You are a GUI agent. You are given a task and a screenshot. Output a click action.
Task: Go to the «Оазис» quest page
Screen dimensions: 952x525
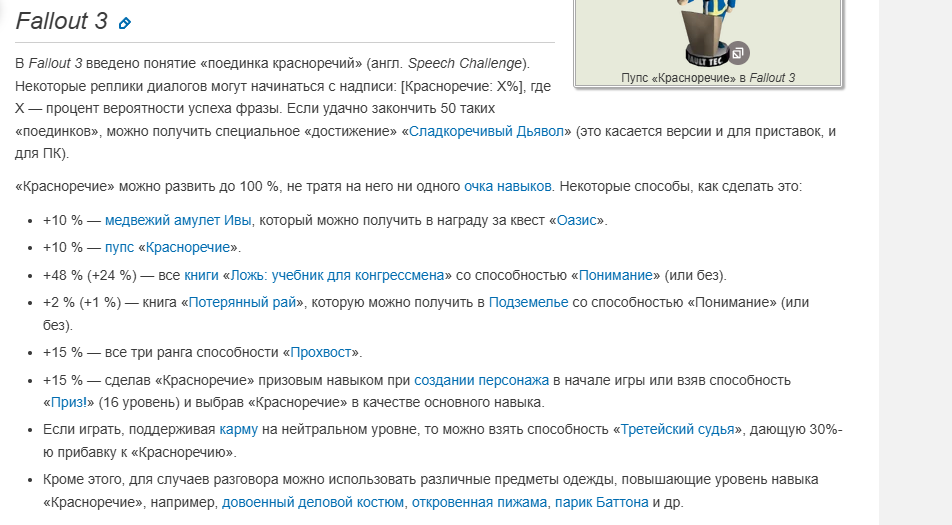[x=577, y=220]
